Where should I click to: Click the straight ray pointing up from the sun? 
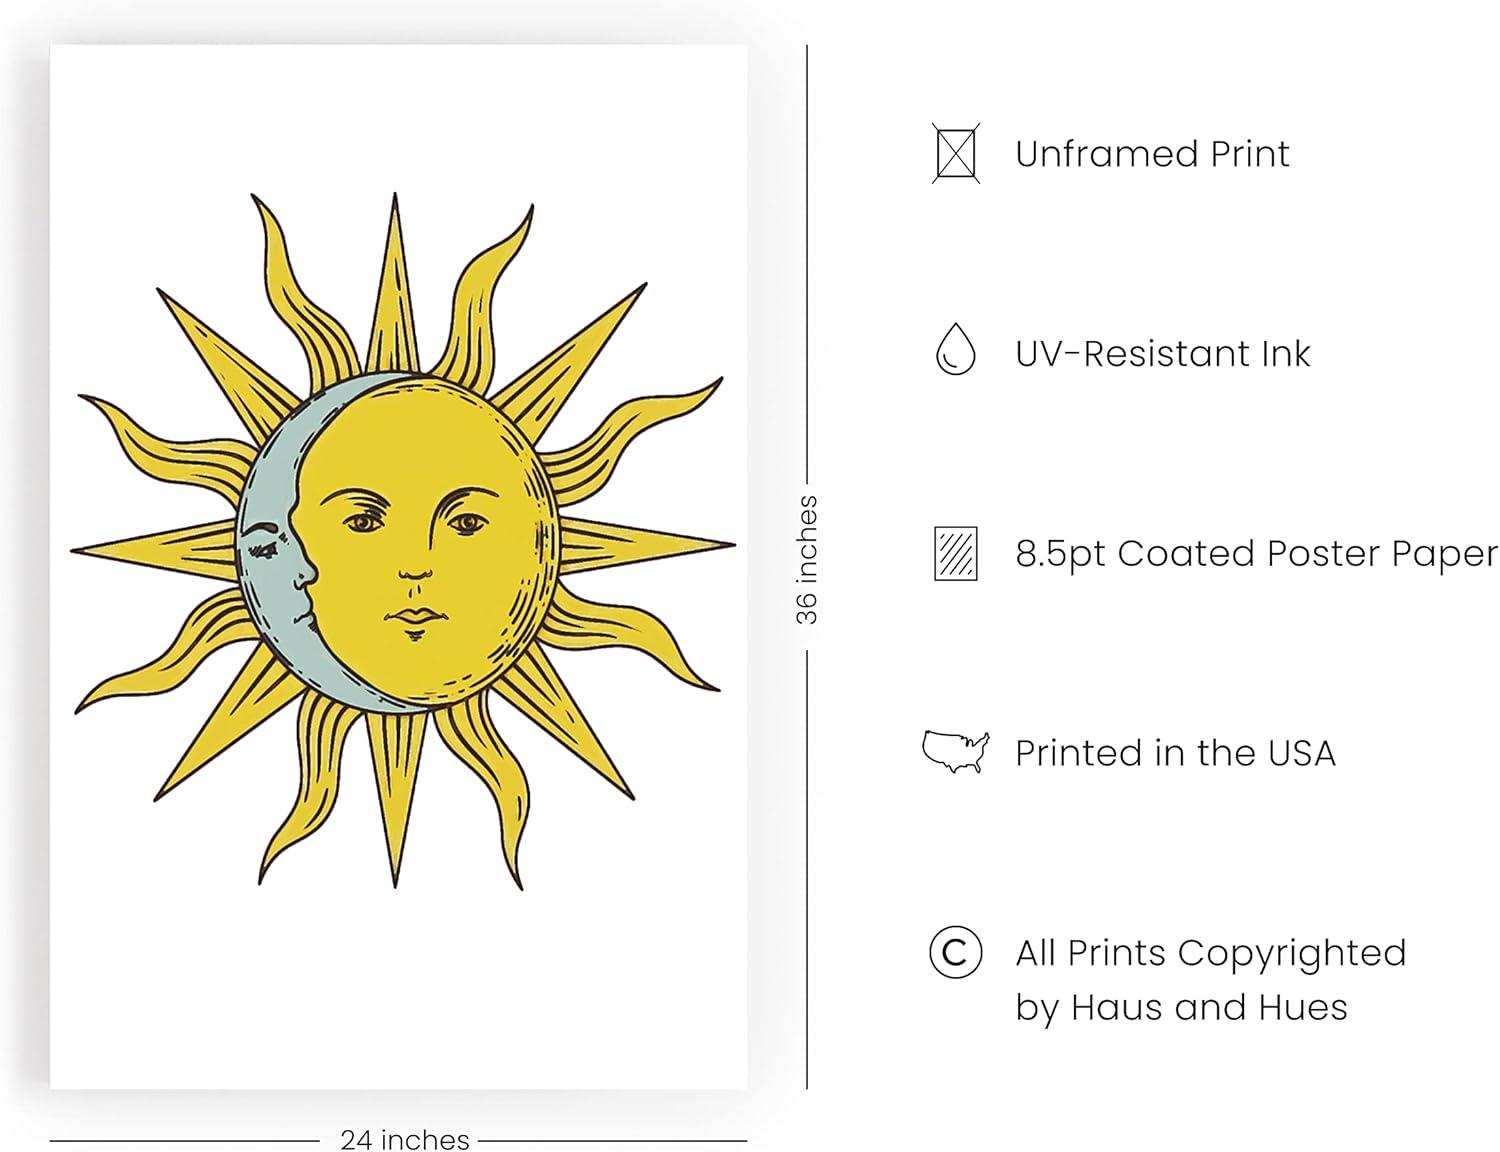click(395, 280)
